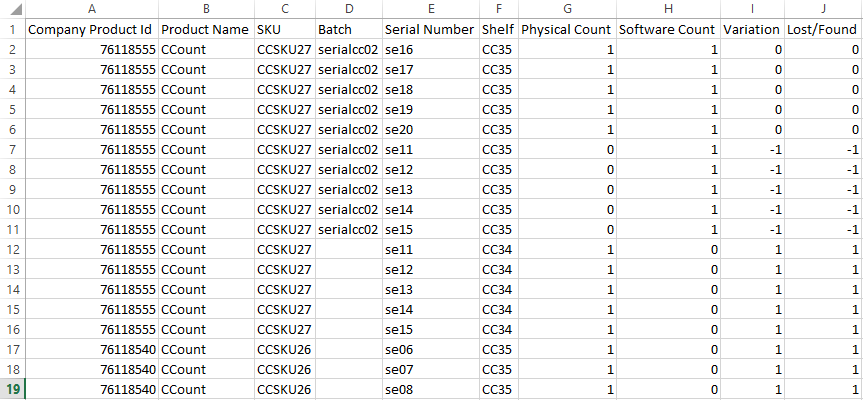863x400 pixels.
Task: Select column J header
Action: tap(823, 9)
